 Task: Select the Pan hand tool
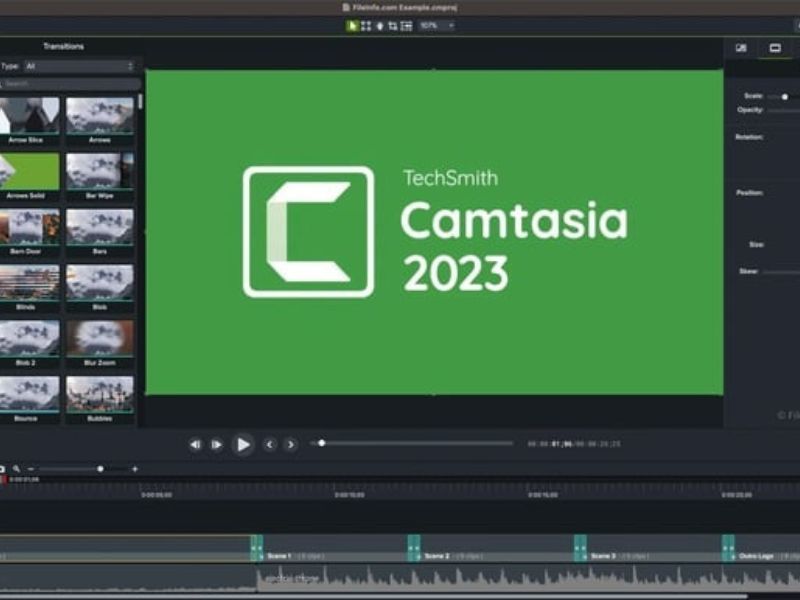click(x=380, y=26)
